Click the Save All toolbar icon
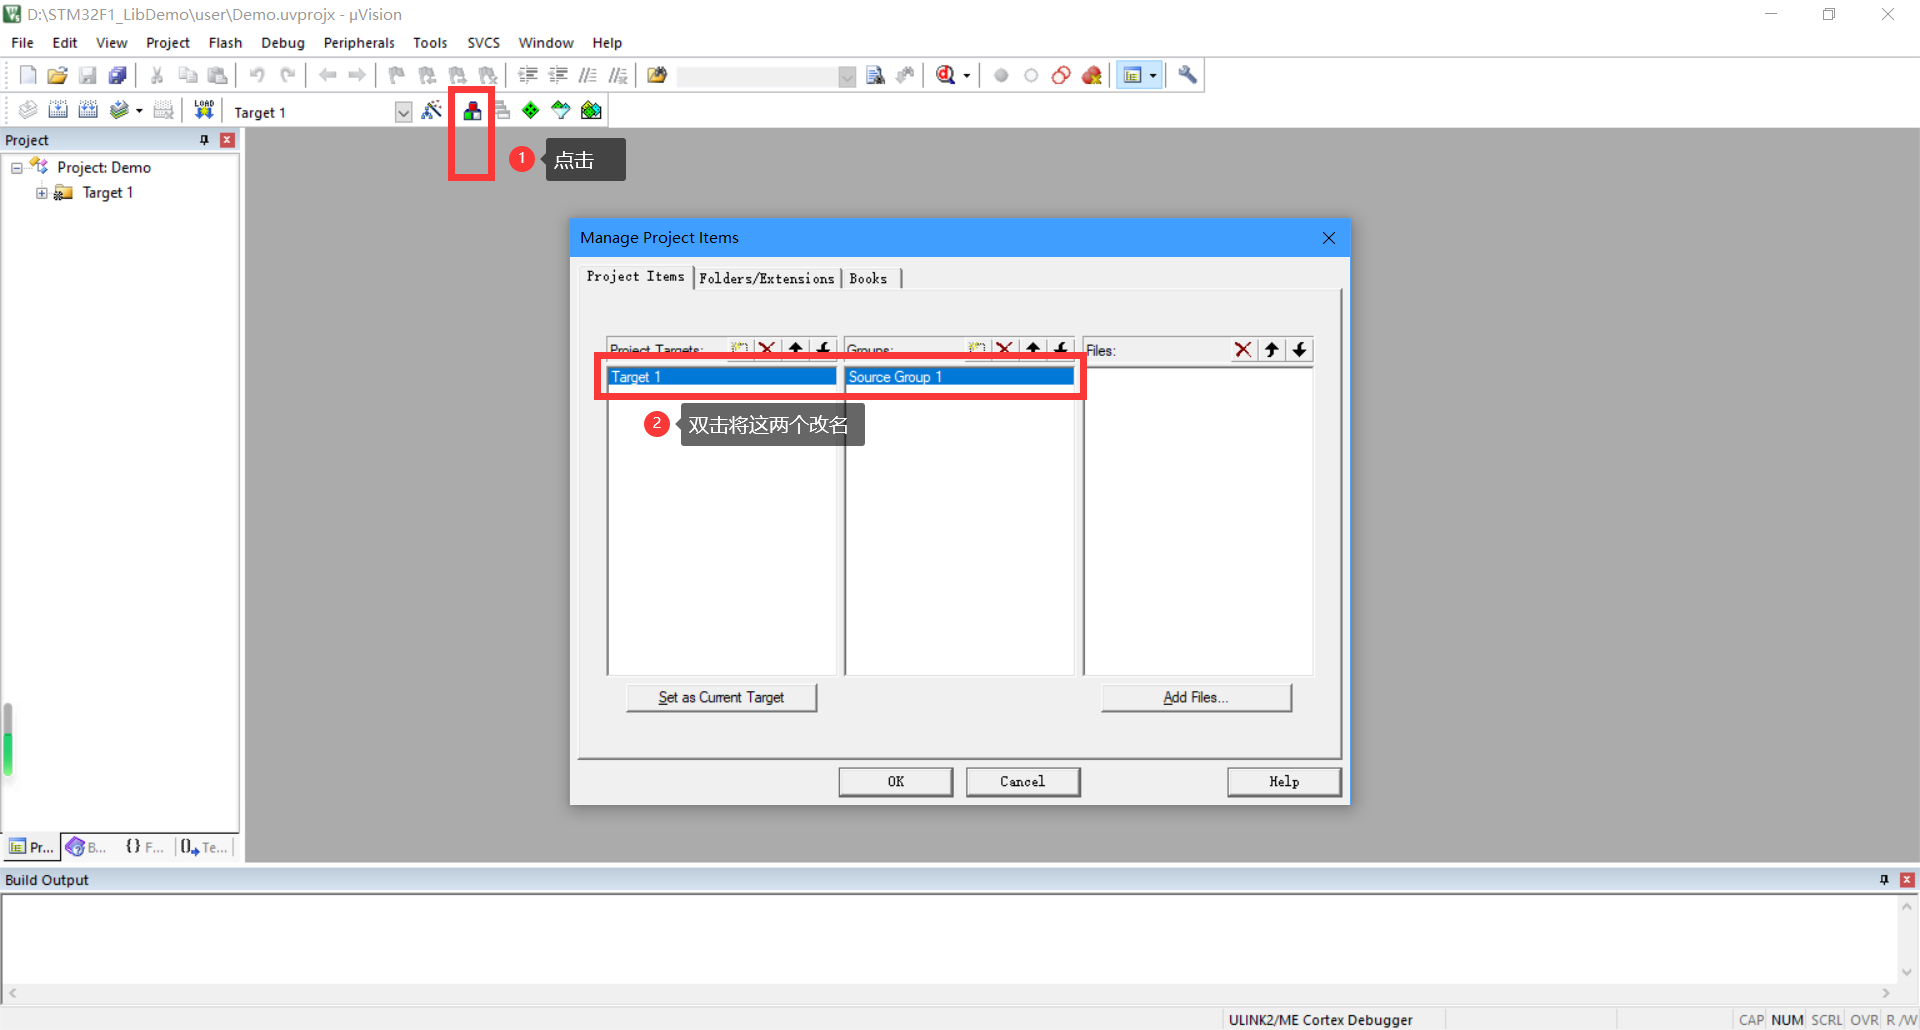 pyautogui.click(x=118, y=75)
